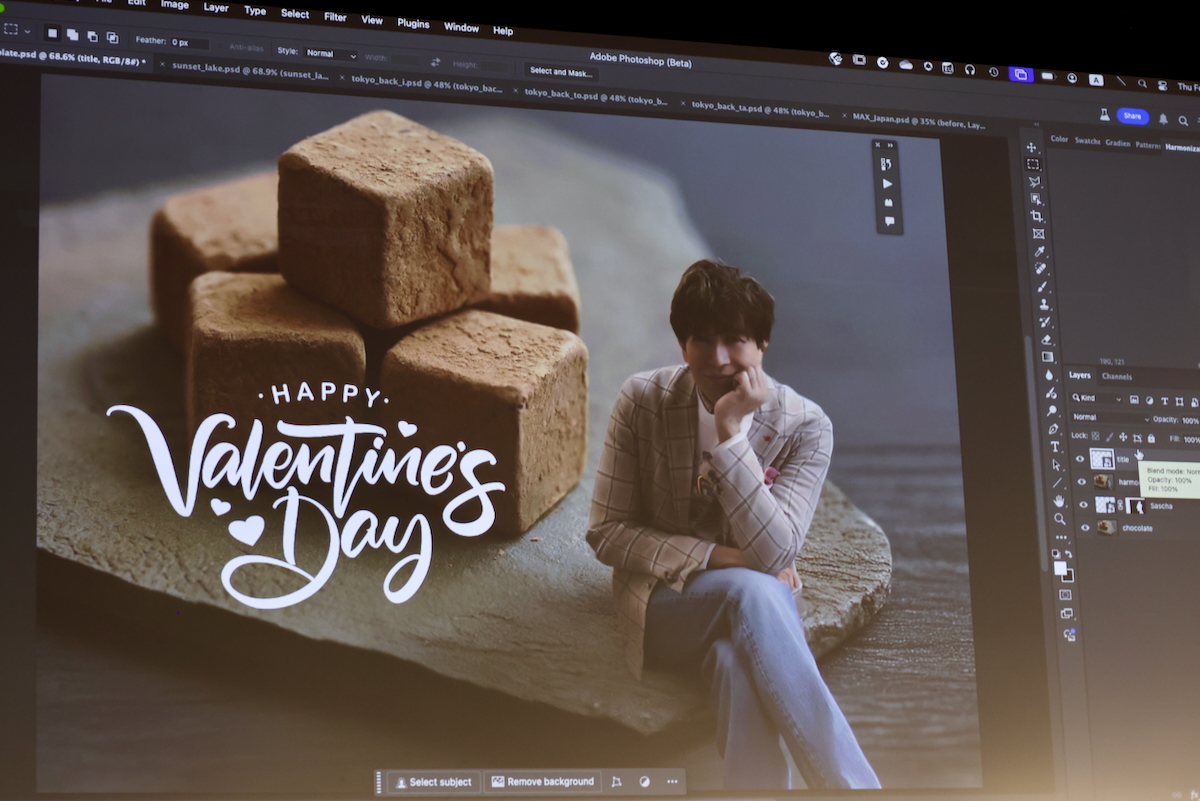Select the Crop tool

1037,216
